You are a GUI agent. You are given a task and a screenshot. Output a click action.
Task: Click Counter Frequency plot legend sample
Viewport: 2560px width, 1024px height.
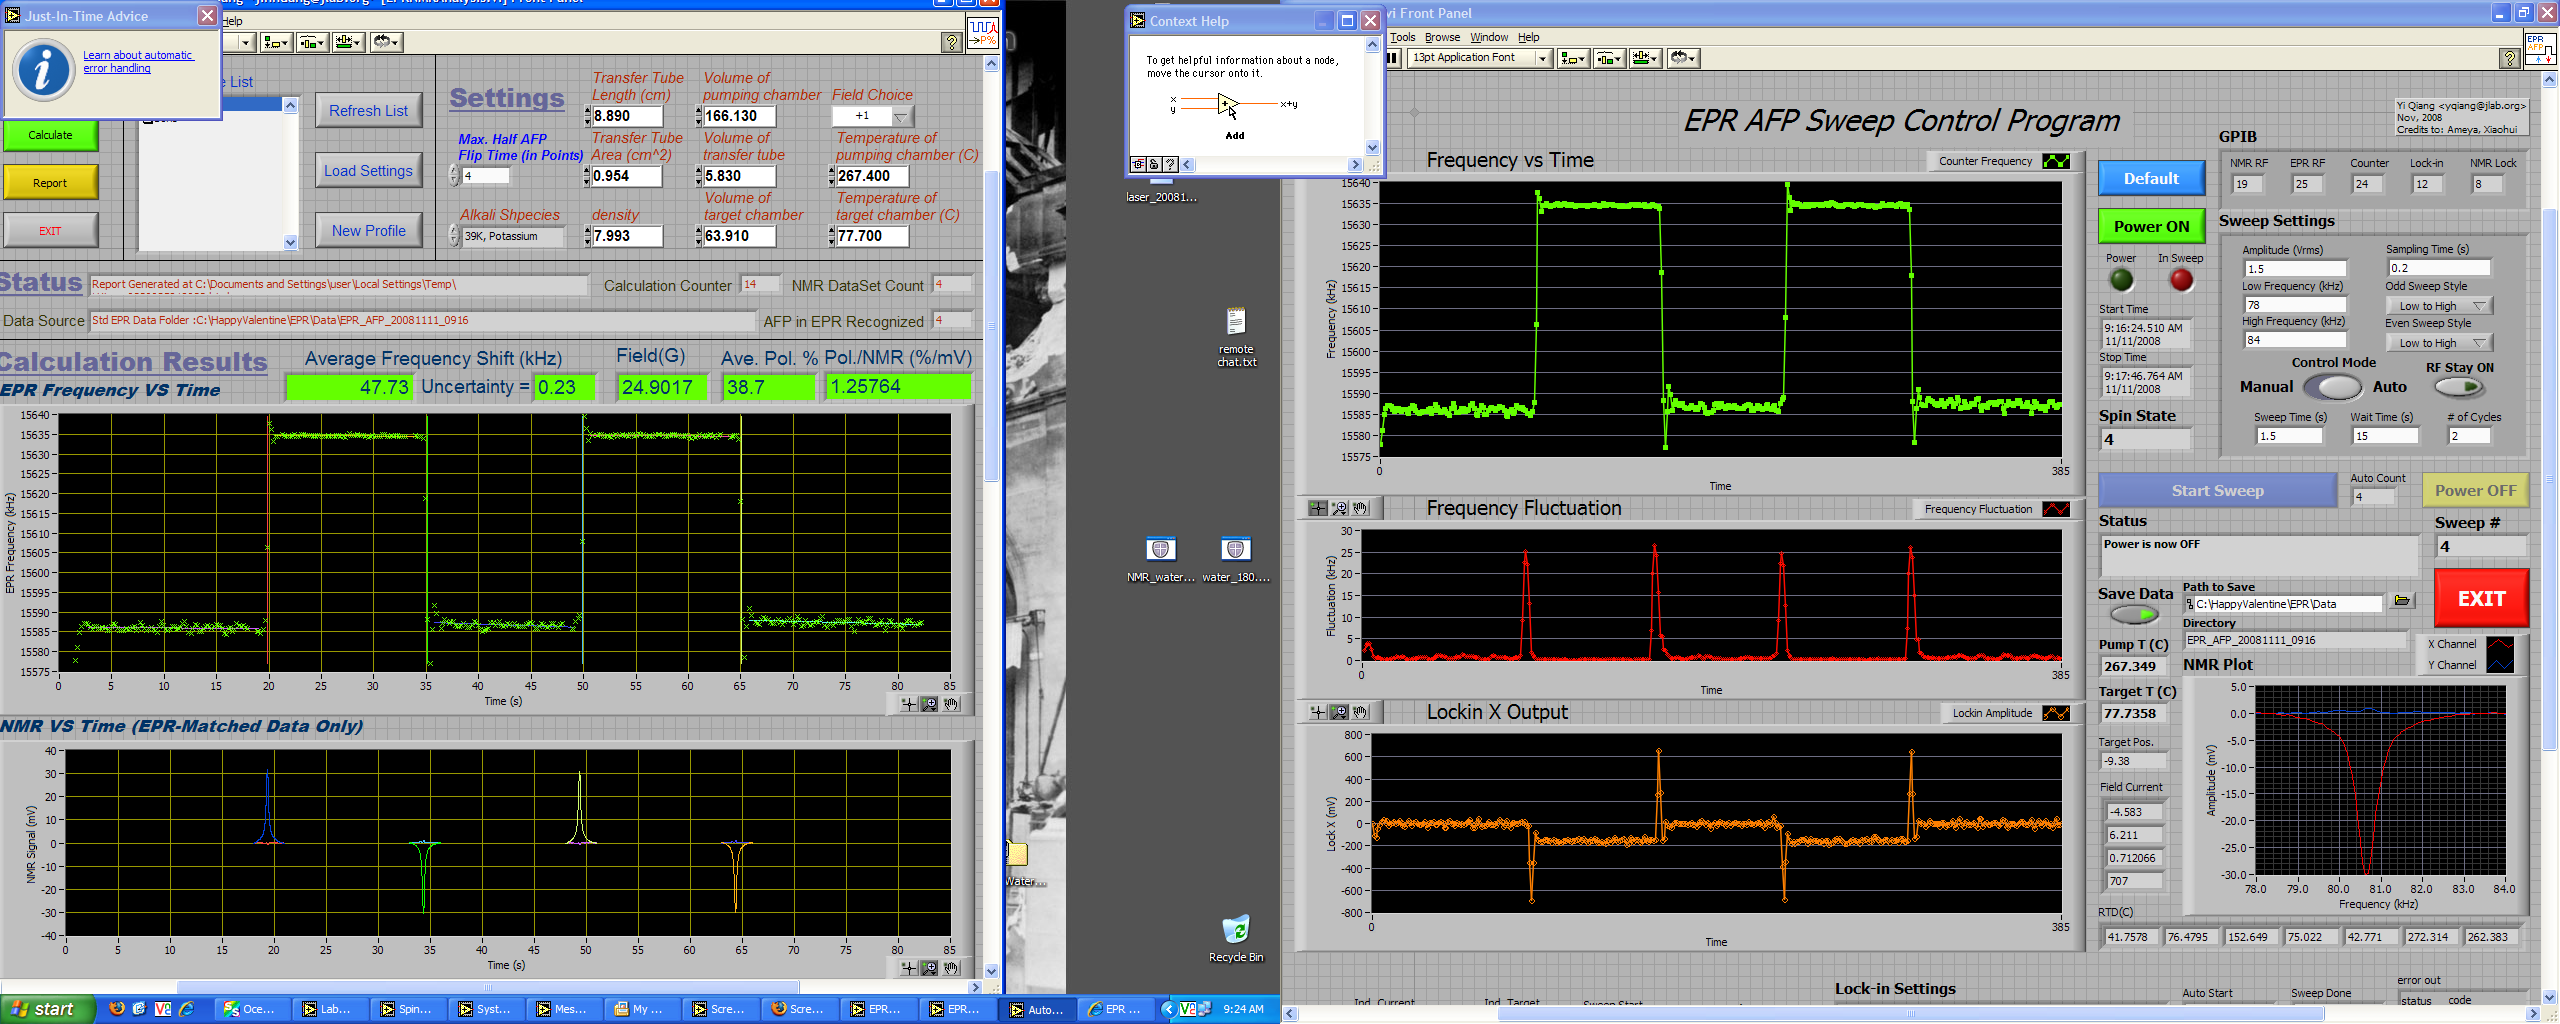[x=2056, y=161]
